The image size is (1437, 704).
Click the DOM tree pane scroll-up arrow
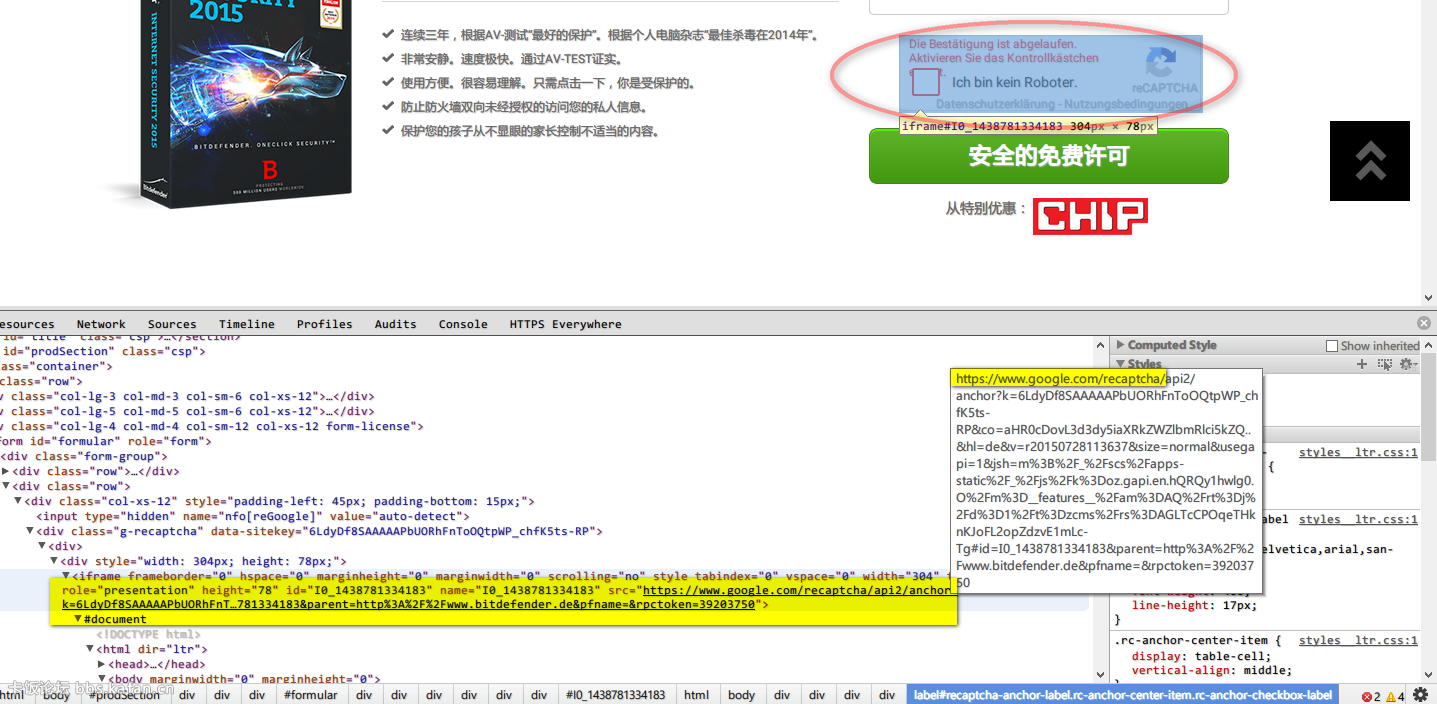pos(1102,343)
